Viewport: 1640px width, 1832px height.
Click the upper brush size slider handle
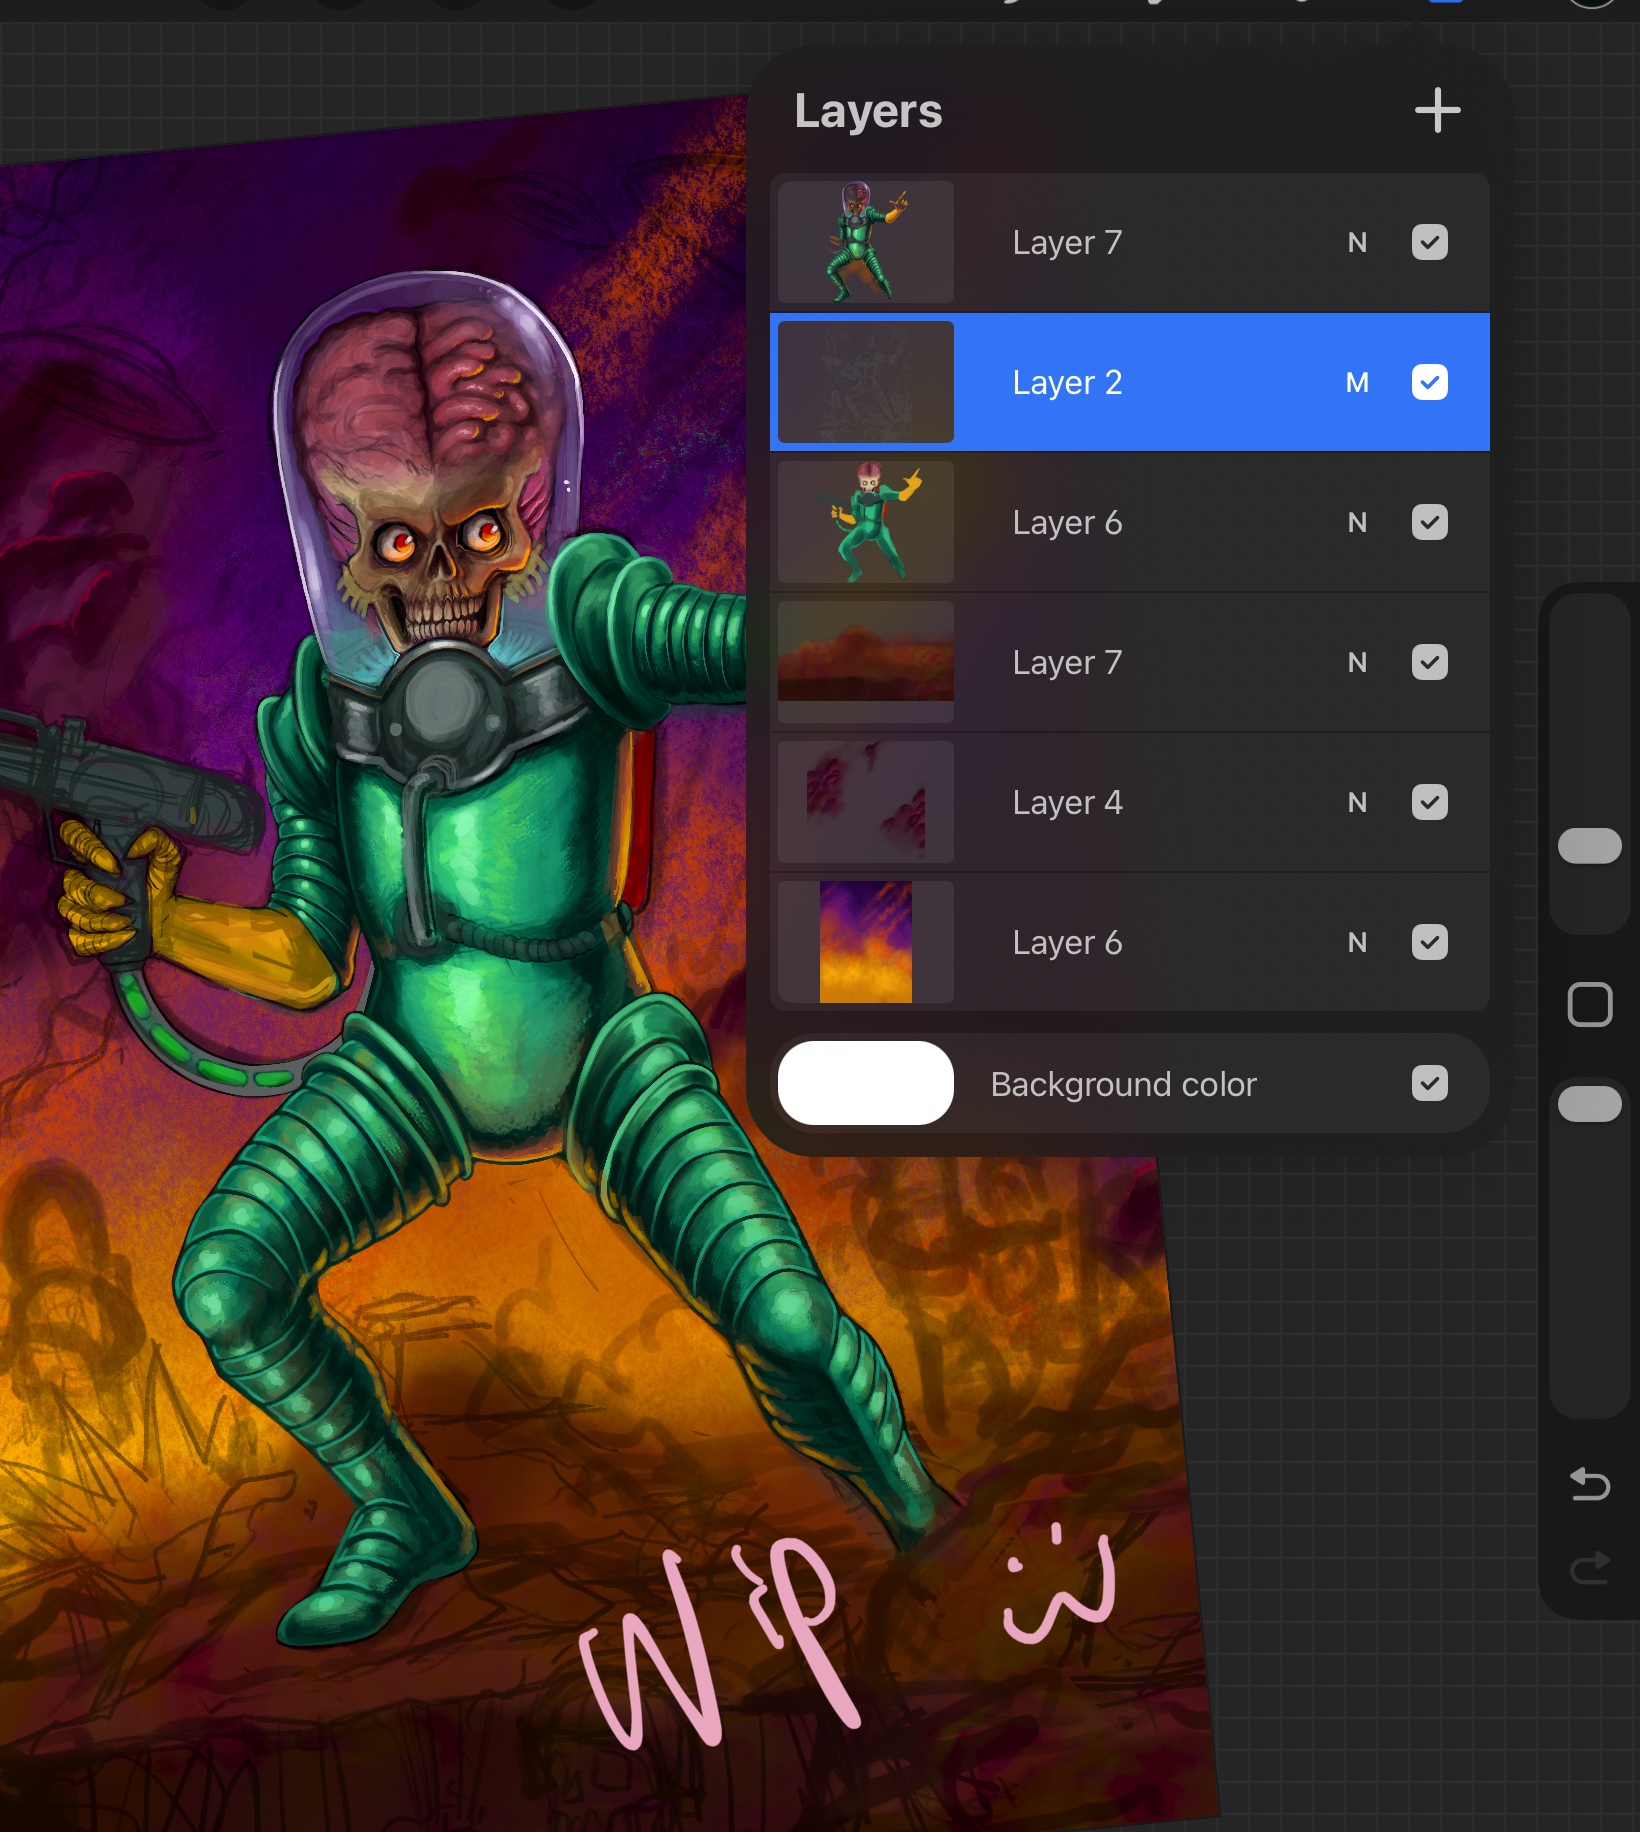pos(1589,846)
